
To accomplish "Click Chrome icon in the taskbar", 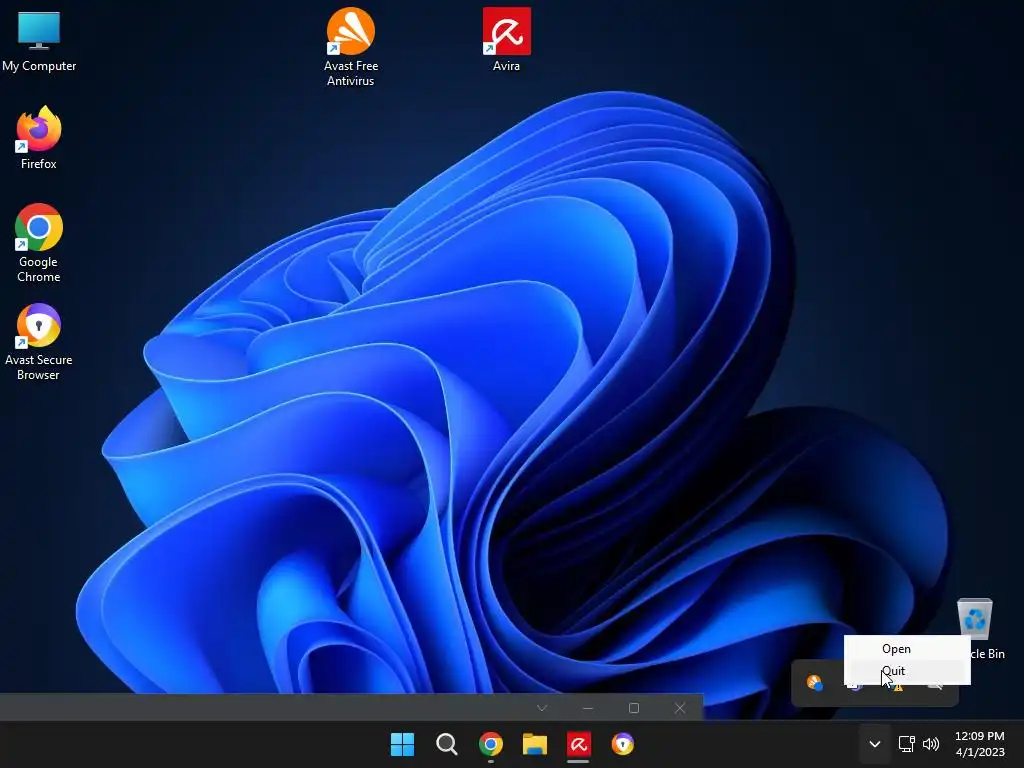I will pyautogui.click(x=490, y=744).
